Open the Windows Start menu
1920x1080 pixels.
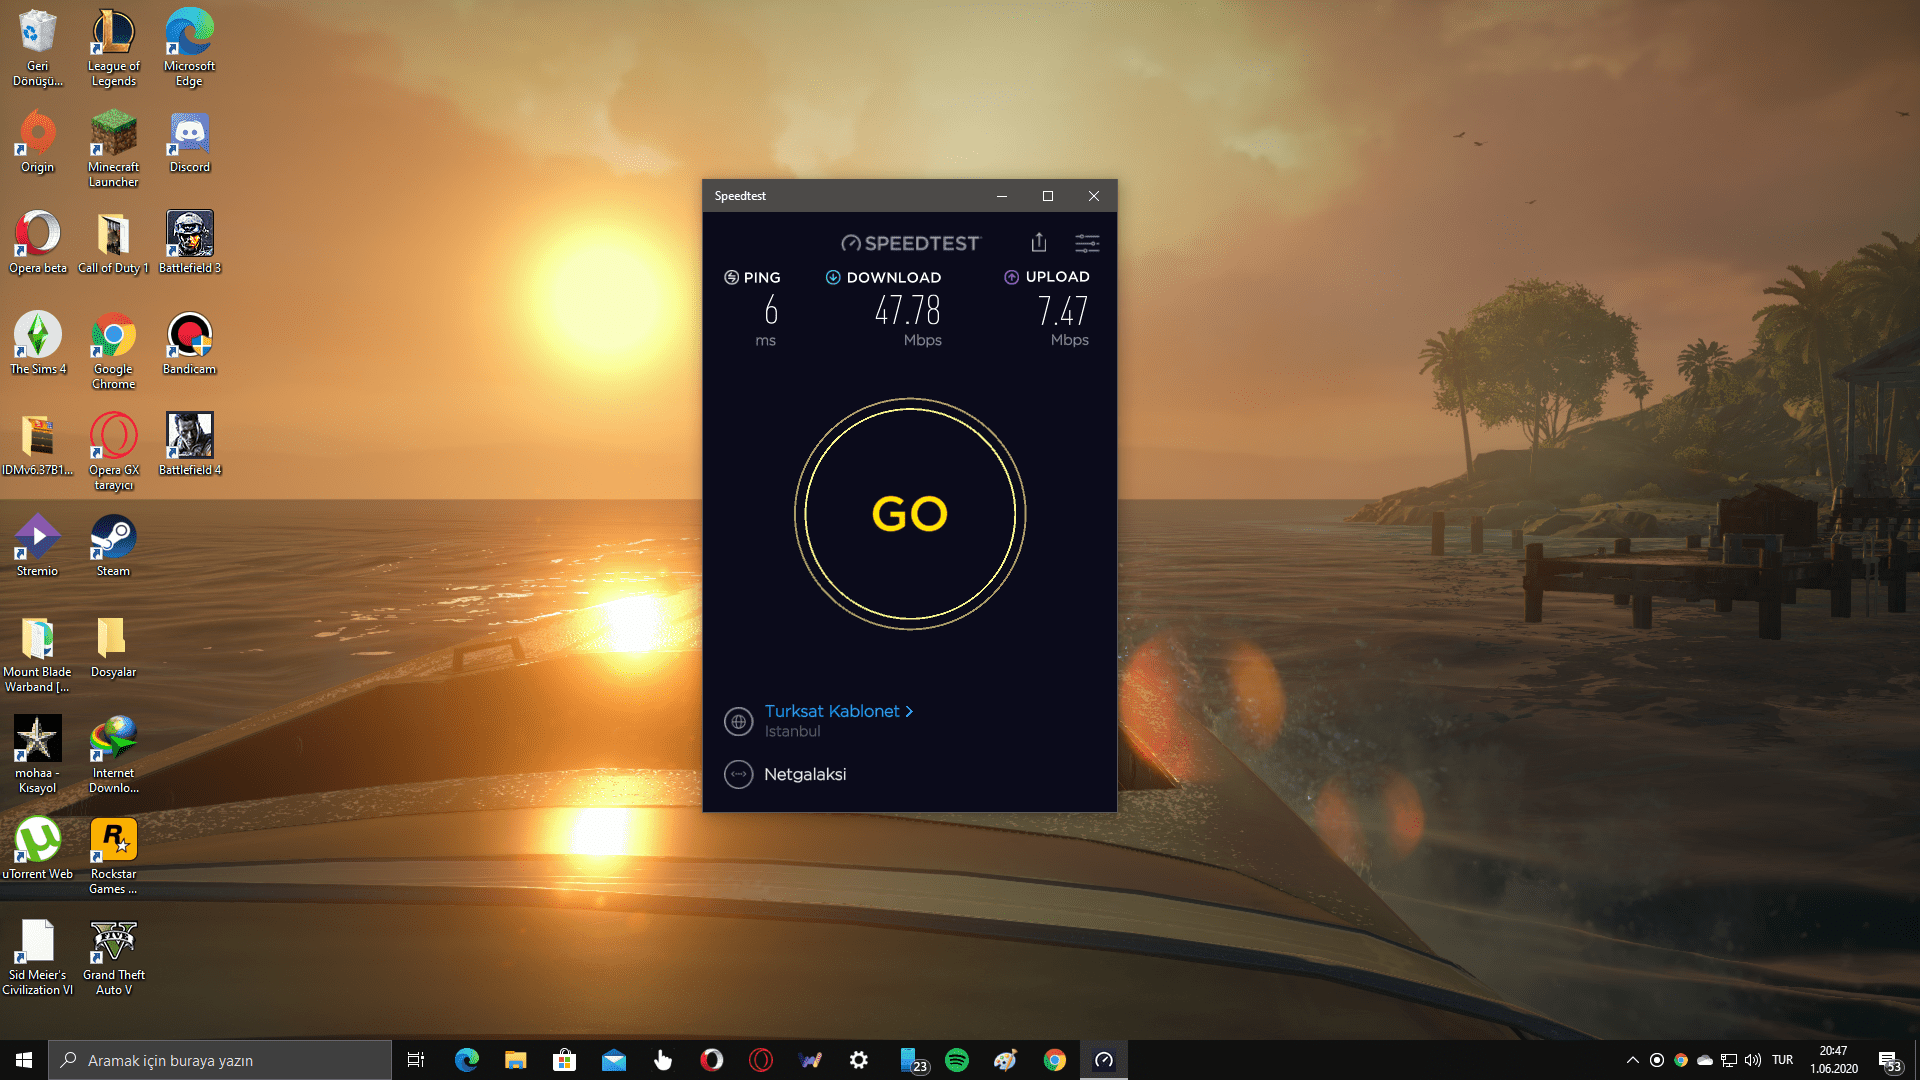click(24, 1060)
